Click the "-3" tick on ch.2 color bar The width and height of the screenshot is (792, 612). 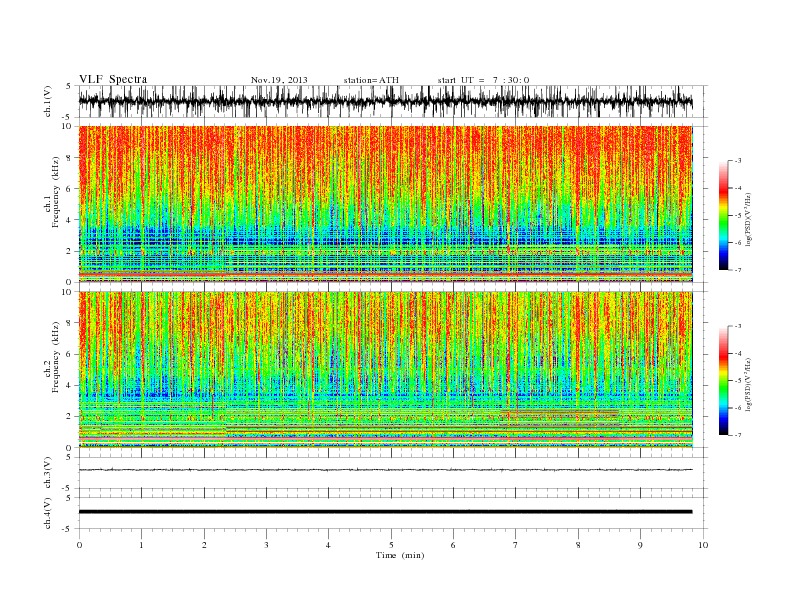pyautogui.click(x=737, y=326)
